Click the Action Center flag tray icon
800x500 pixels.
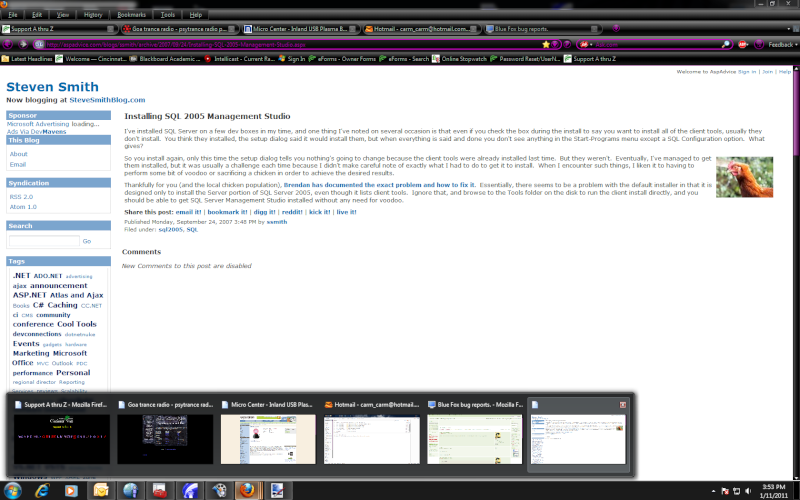[x=725, y=491]
